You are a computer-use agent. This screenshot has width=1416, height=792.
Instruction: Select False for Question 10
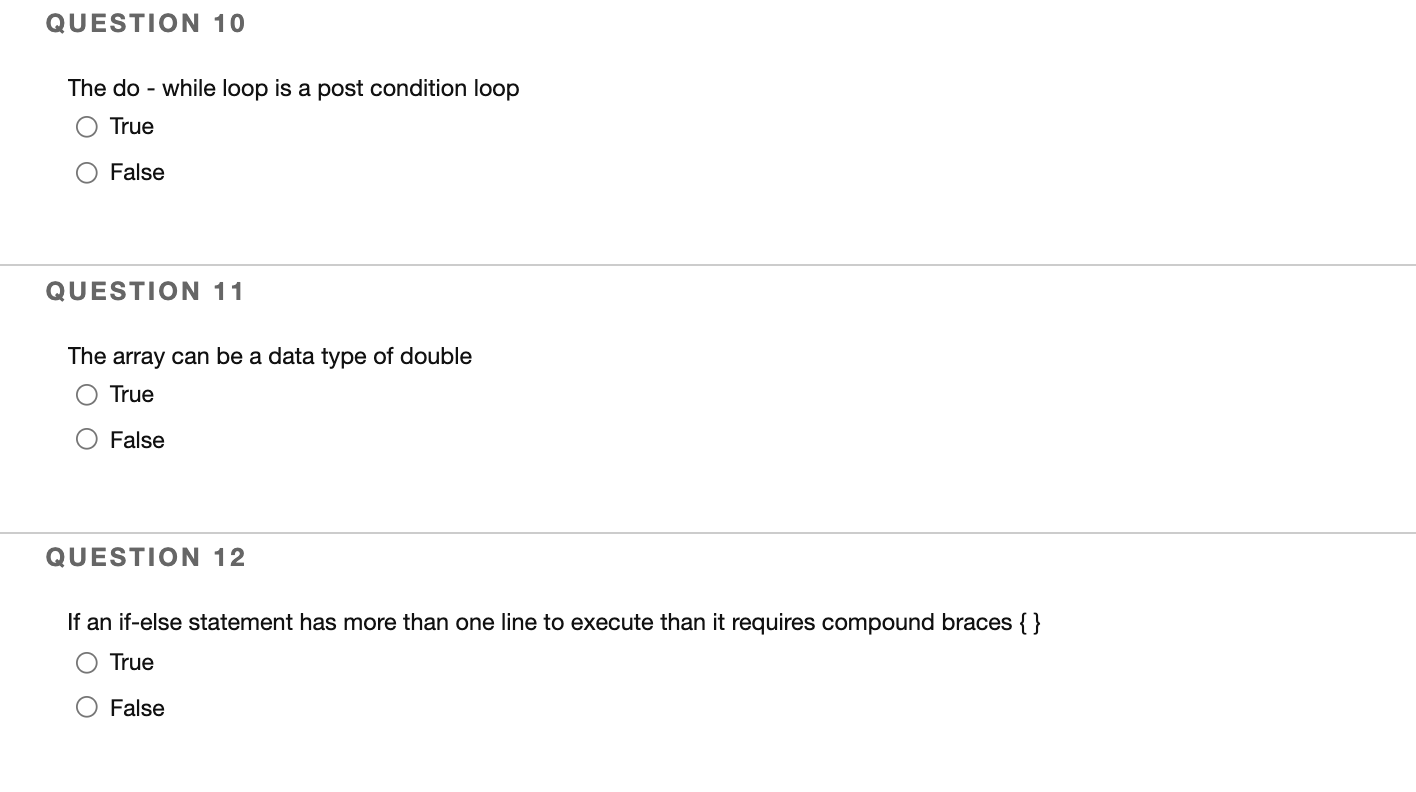(86, 172)
